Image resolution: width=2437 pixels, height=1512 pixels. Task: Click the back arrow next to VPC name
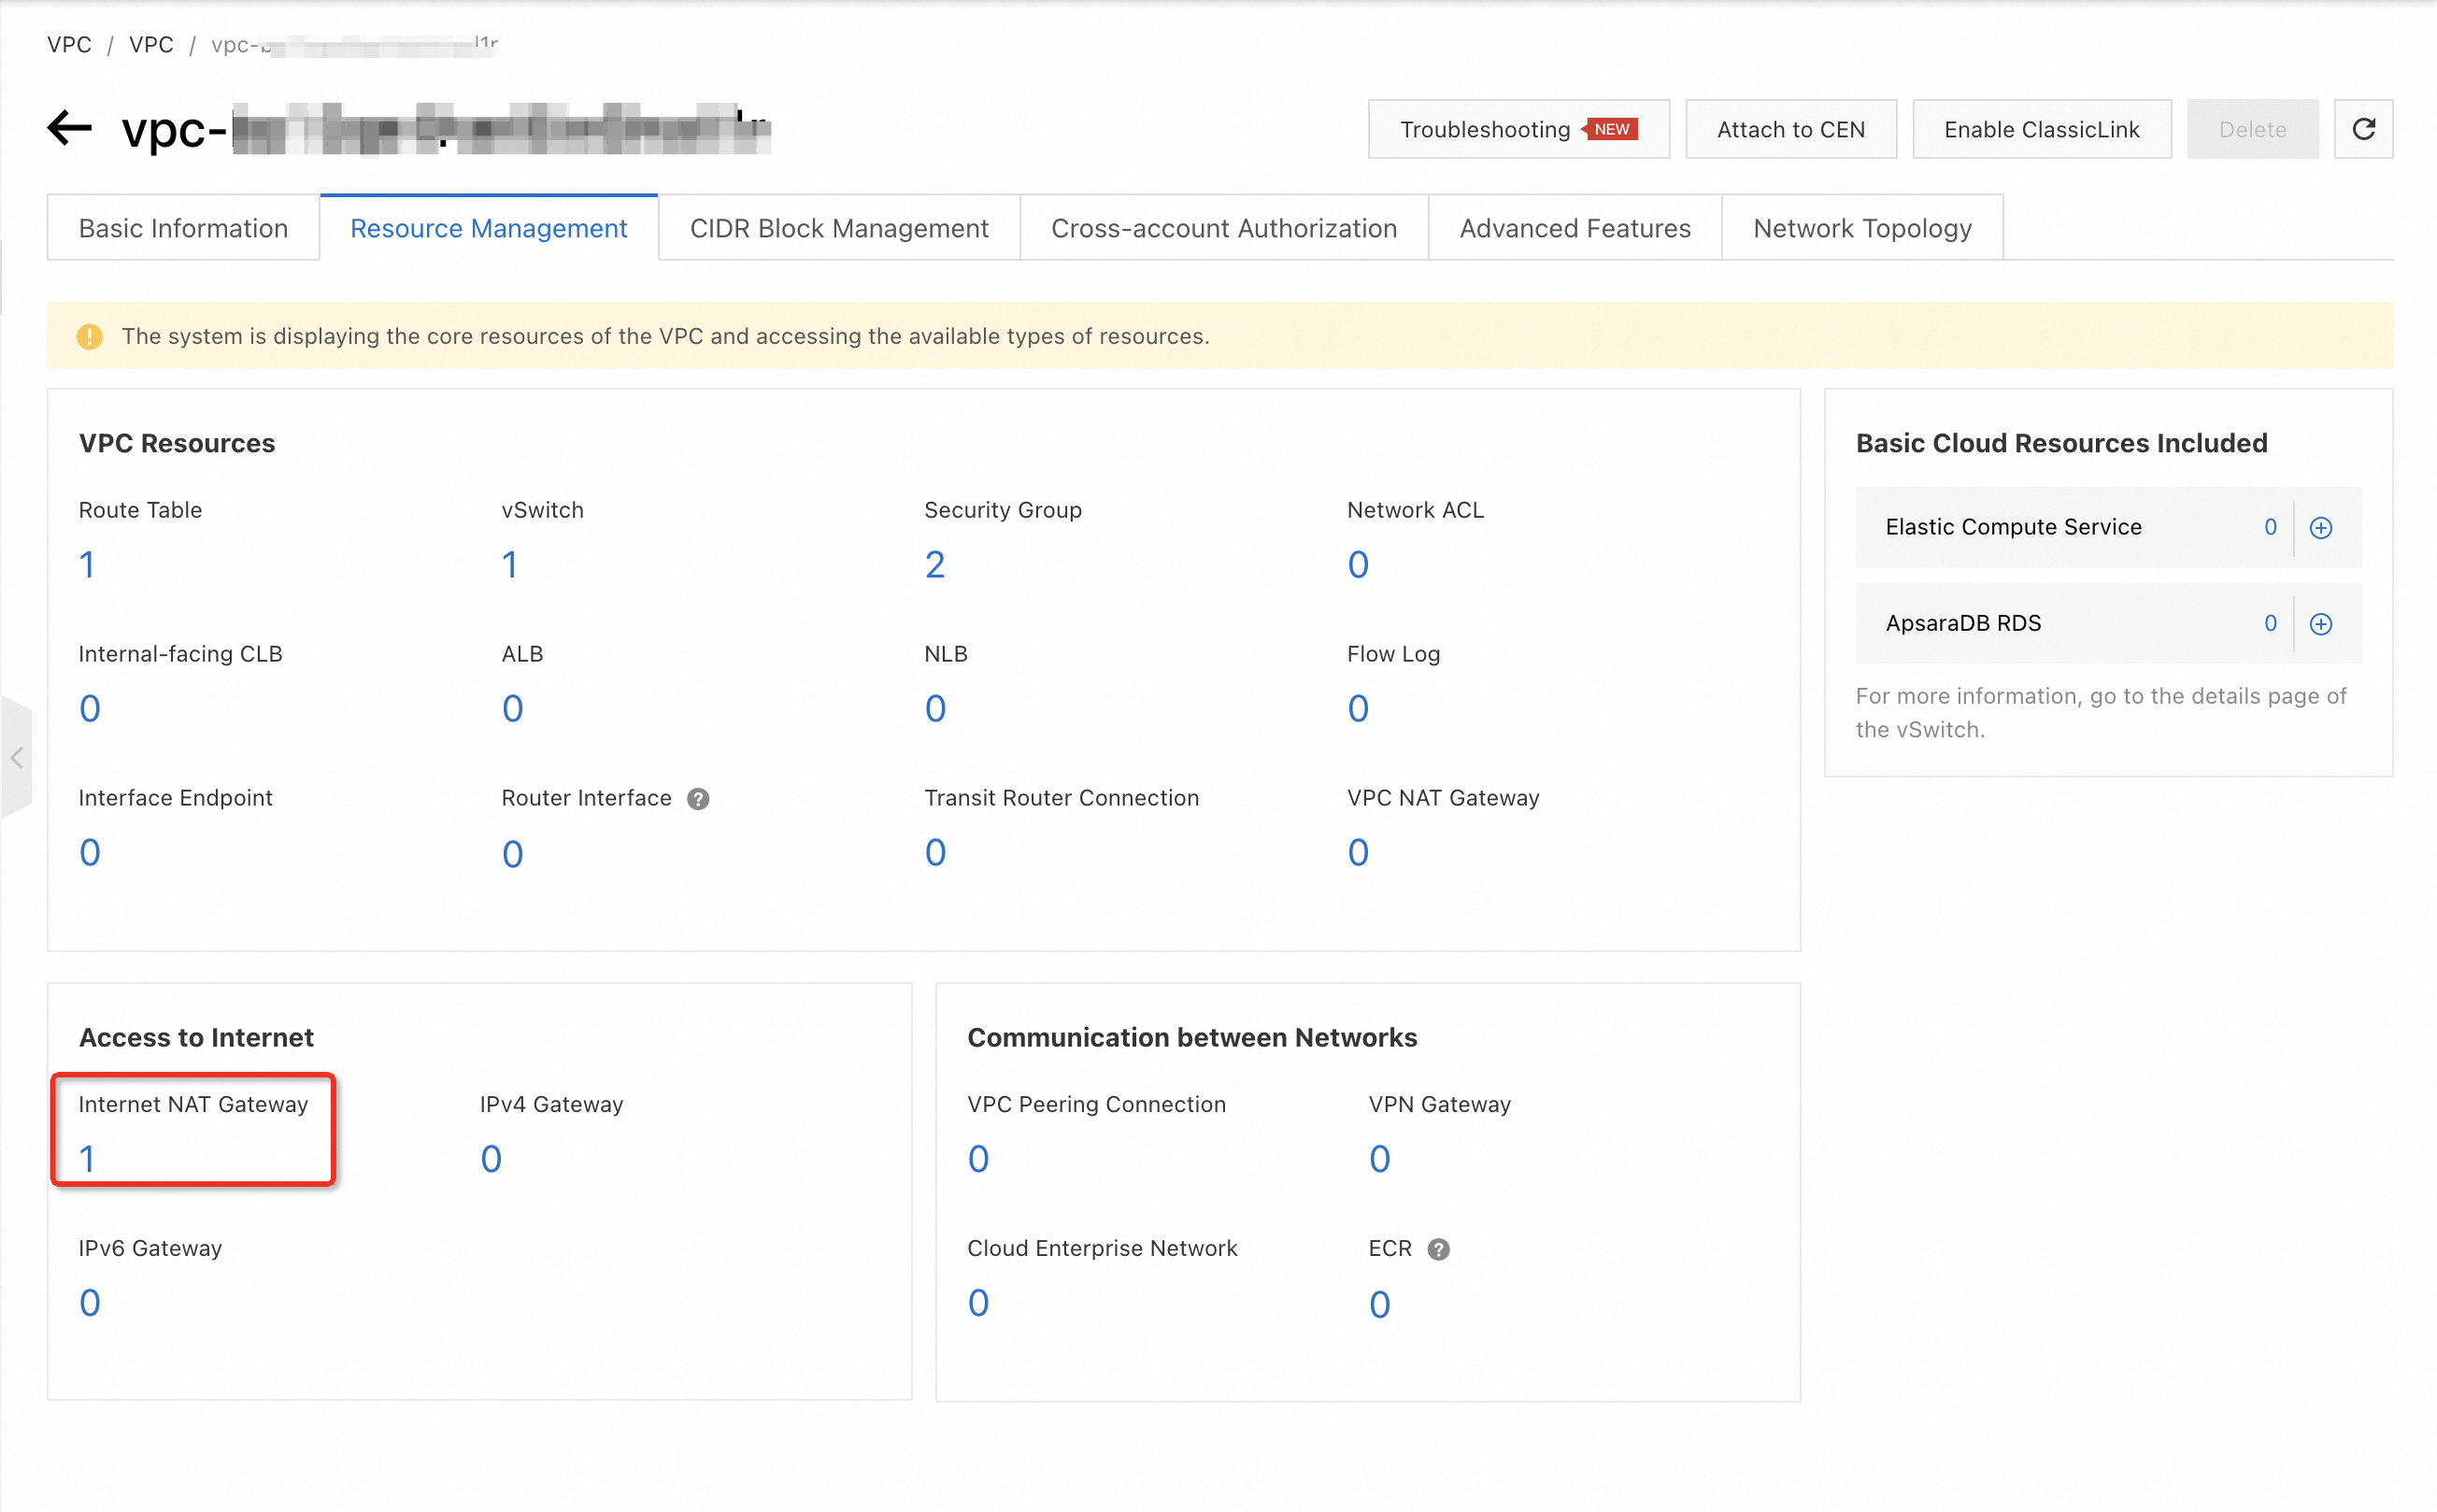[x=69, y=128]
